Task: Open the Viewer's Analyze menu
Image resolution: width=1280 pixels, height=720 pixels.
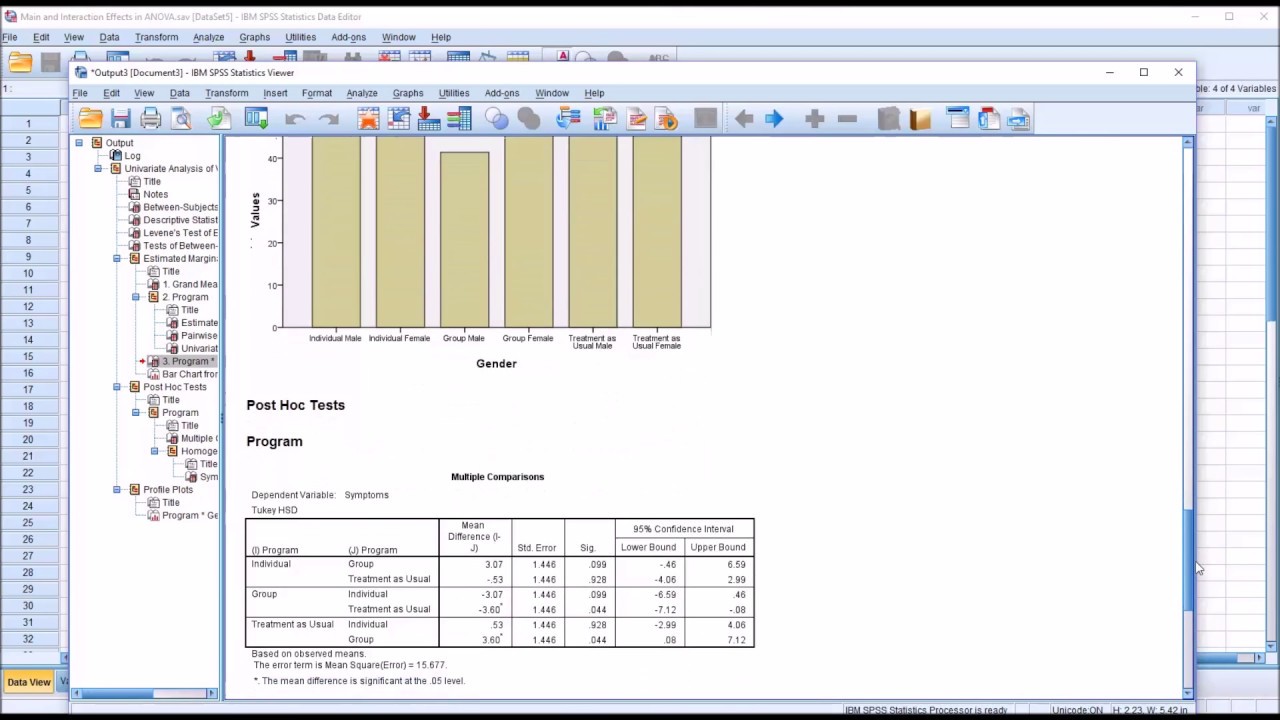Action: 362,93
